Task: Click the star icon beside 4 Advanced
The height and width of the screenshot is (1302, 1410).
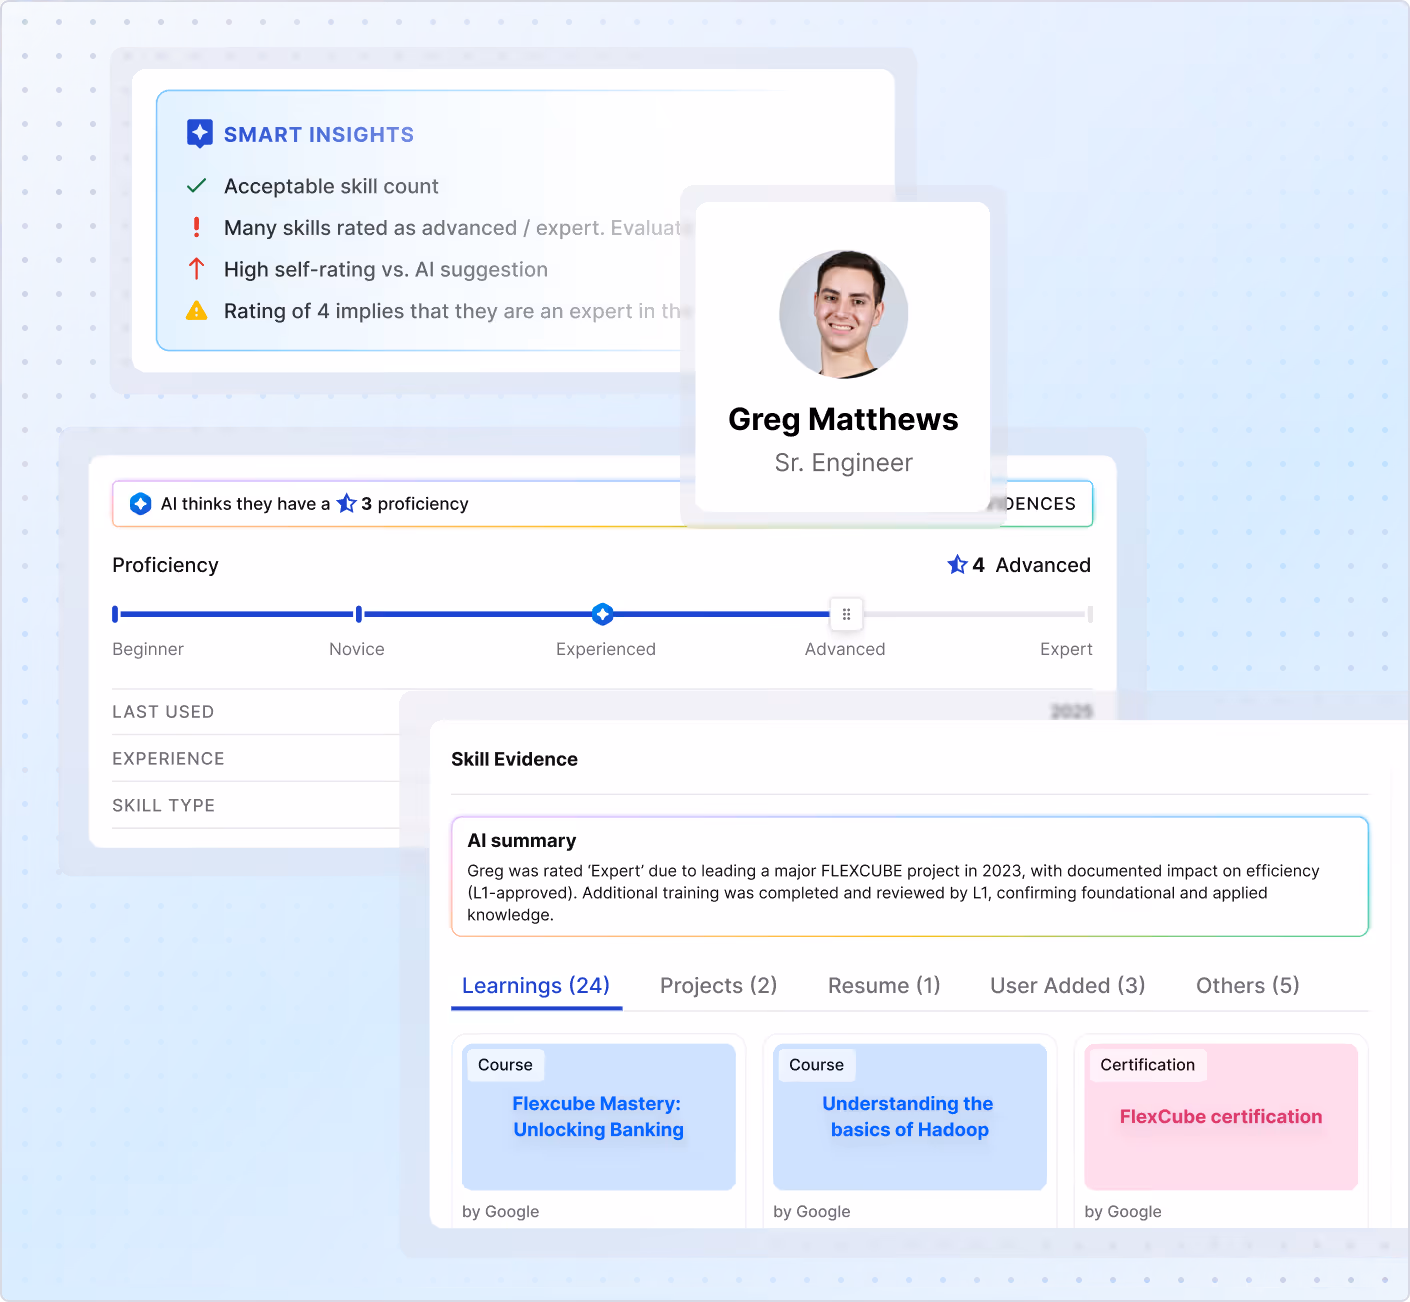Action: click(957, 564)
